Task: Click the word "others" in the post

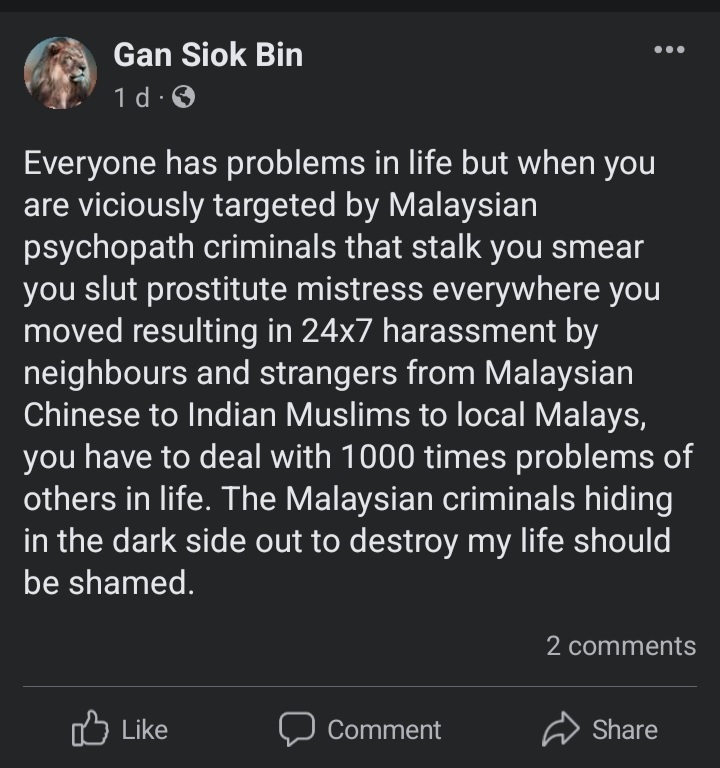Action: click(x=70, y=499)
